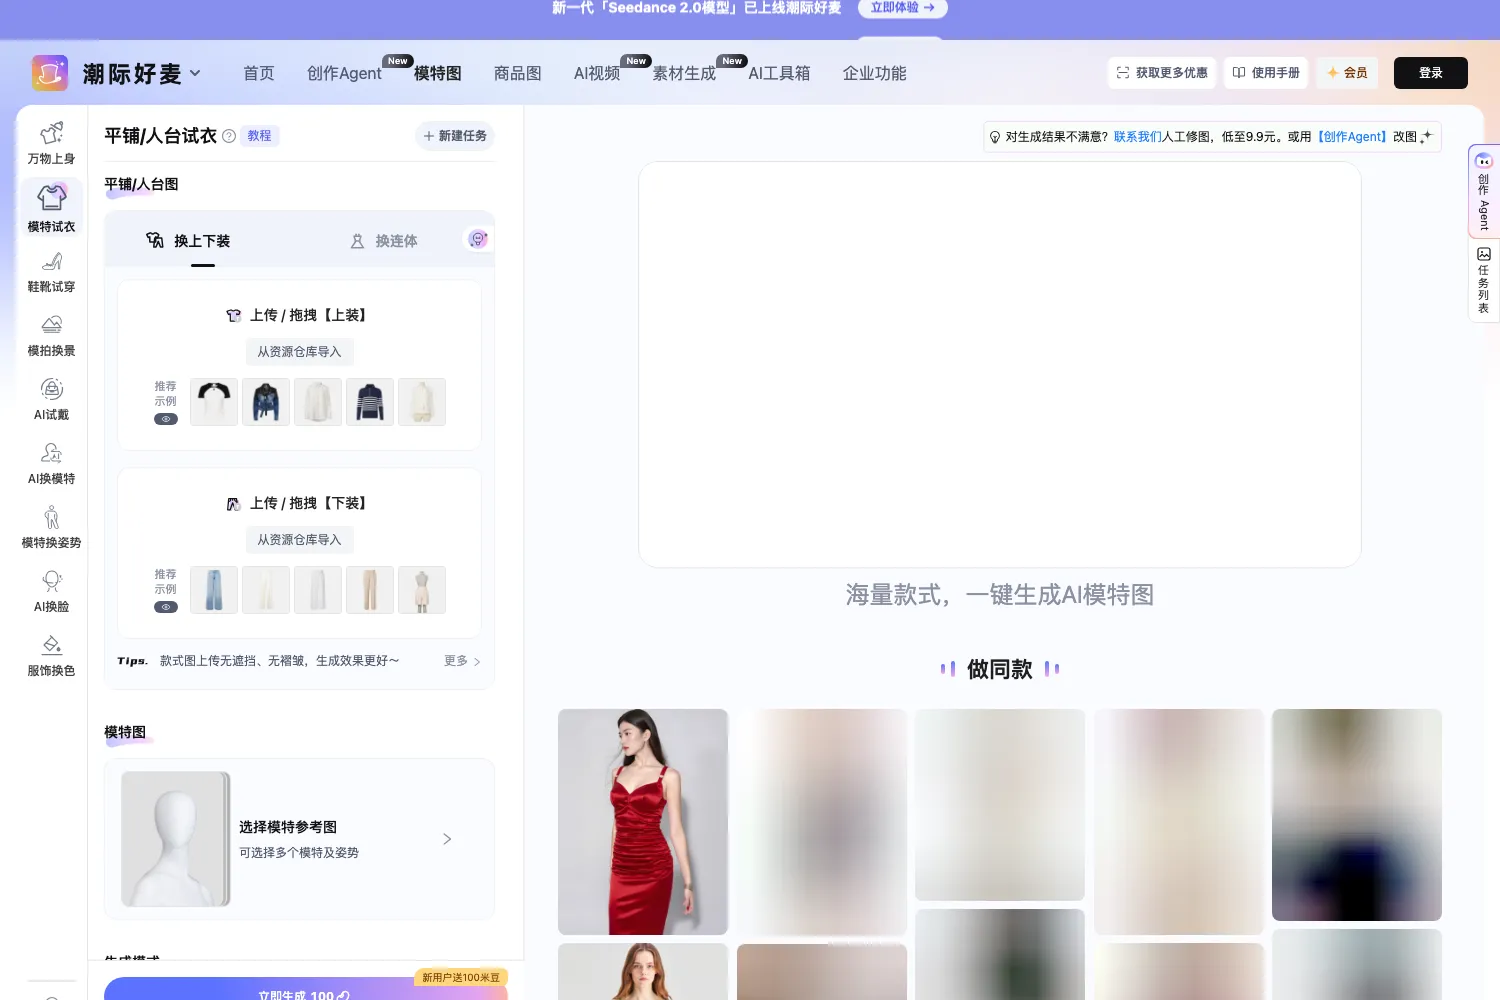Open the AI试戴 accessory try-on tool

pyautogui.click(x=51, y=400)
